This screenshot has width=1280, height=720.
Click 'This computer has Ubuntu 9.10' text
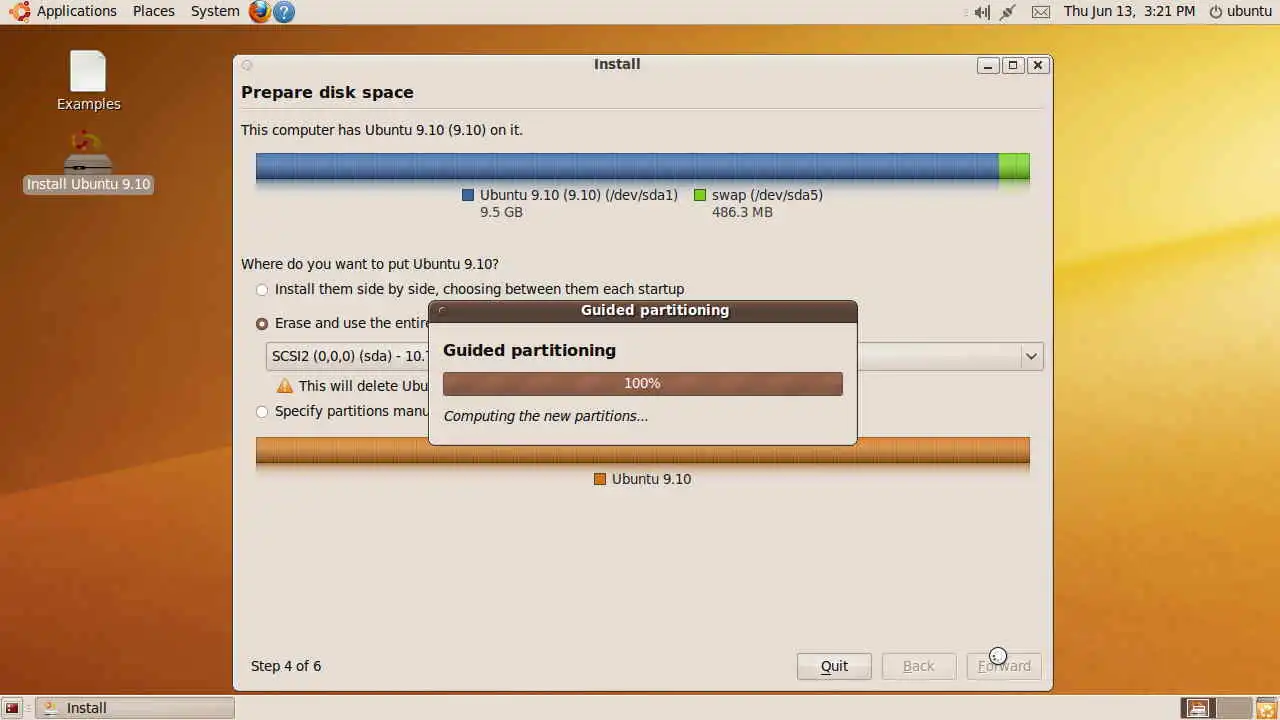(382, 131)
